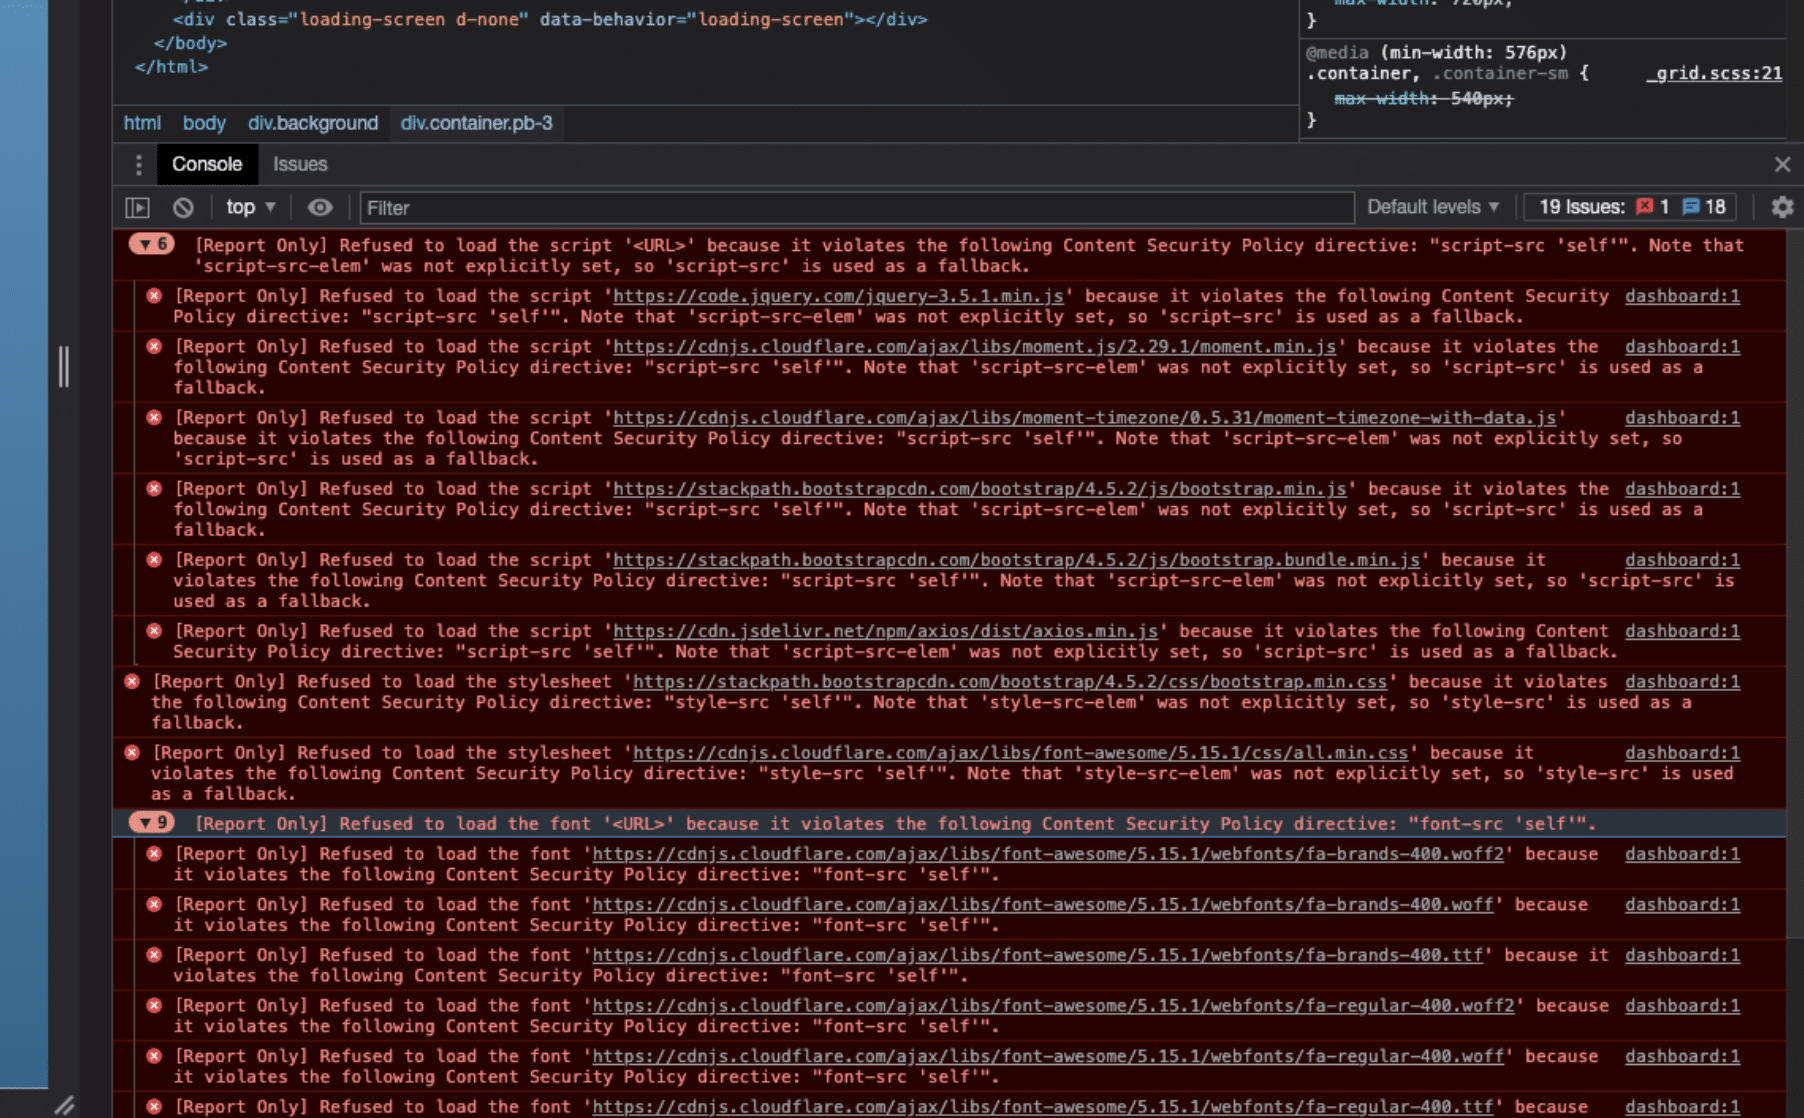
Task: Open dashboard:1 source for the fa-brands-400.ttf error
Action: pos(1682,956)
